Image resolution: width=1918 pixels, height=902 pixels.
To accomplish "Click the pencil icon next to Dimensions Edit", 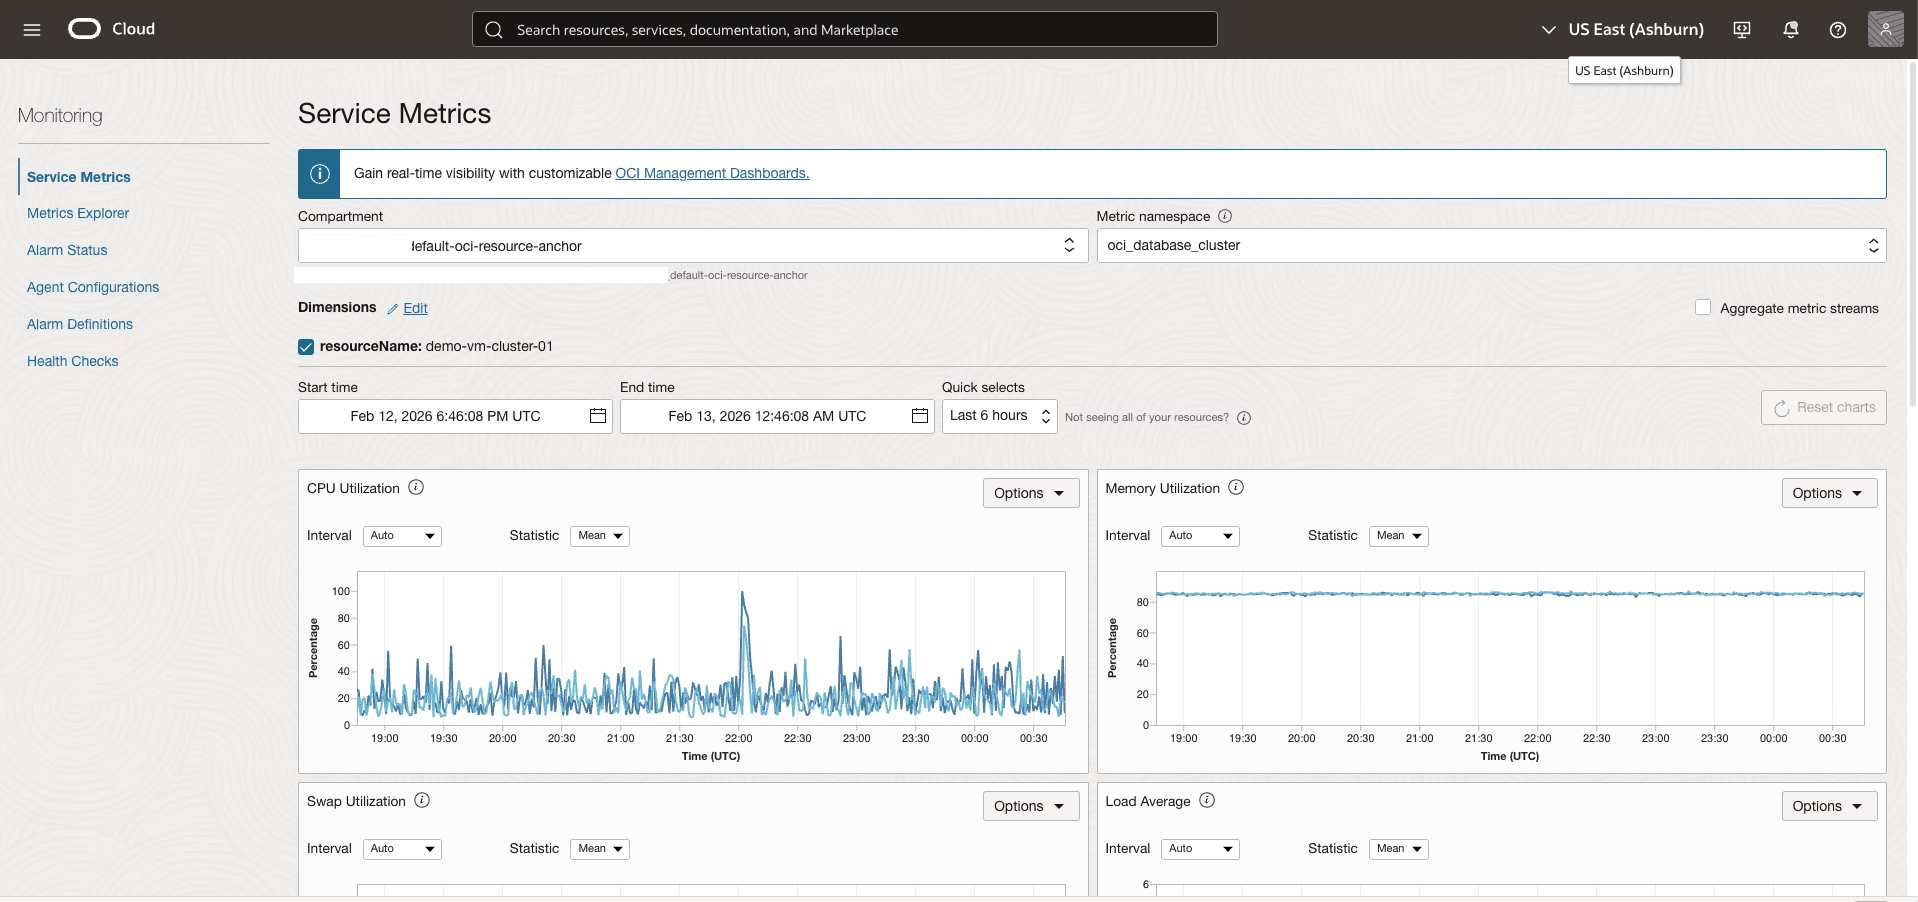I will click(x=393, y=309).
